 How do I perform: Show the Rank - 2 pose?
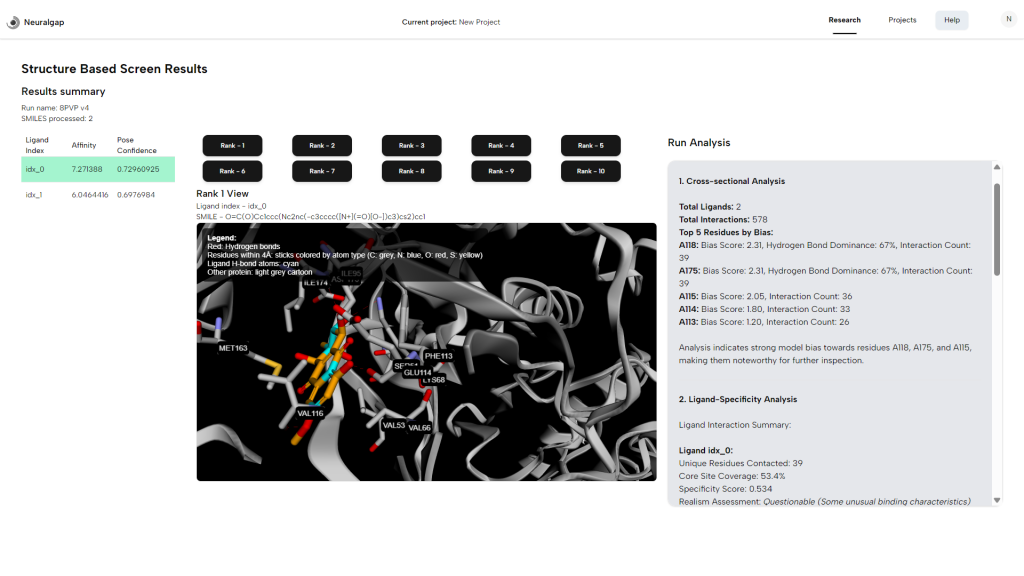pos(322,145)
